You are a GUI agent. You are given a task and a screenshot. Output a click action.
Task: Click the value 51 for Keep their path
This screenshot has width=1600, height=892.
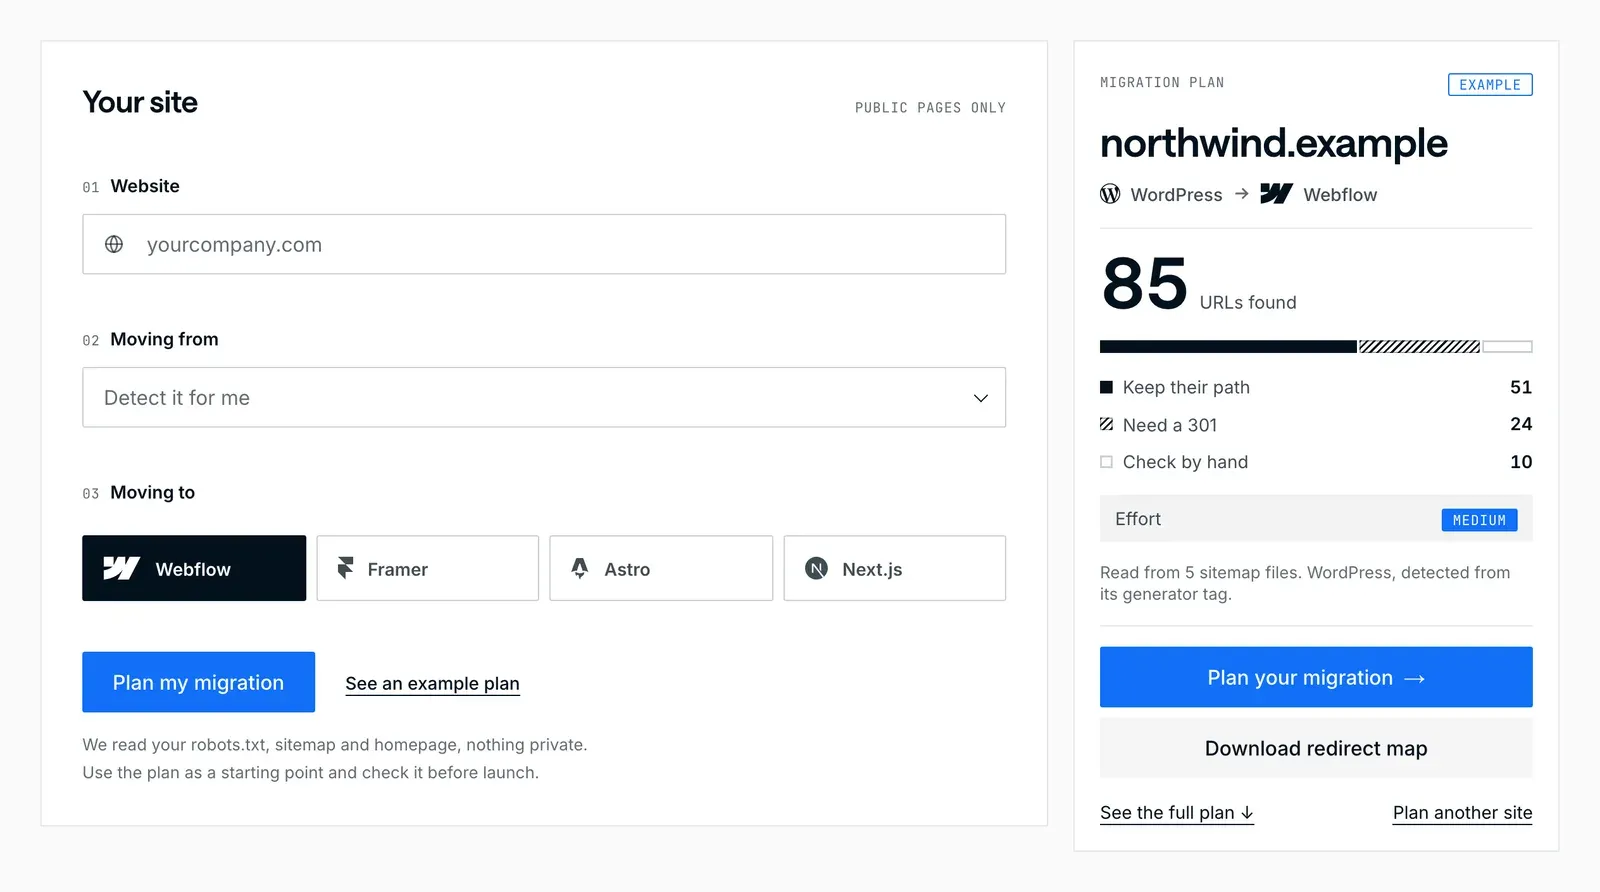pos(1521,387)
